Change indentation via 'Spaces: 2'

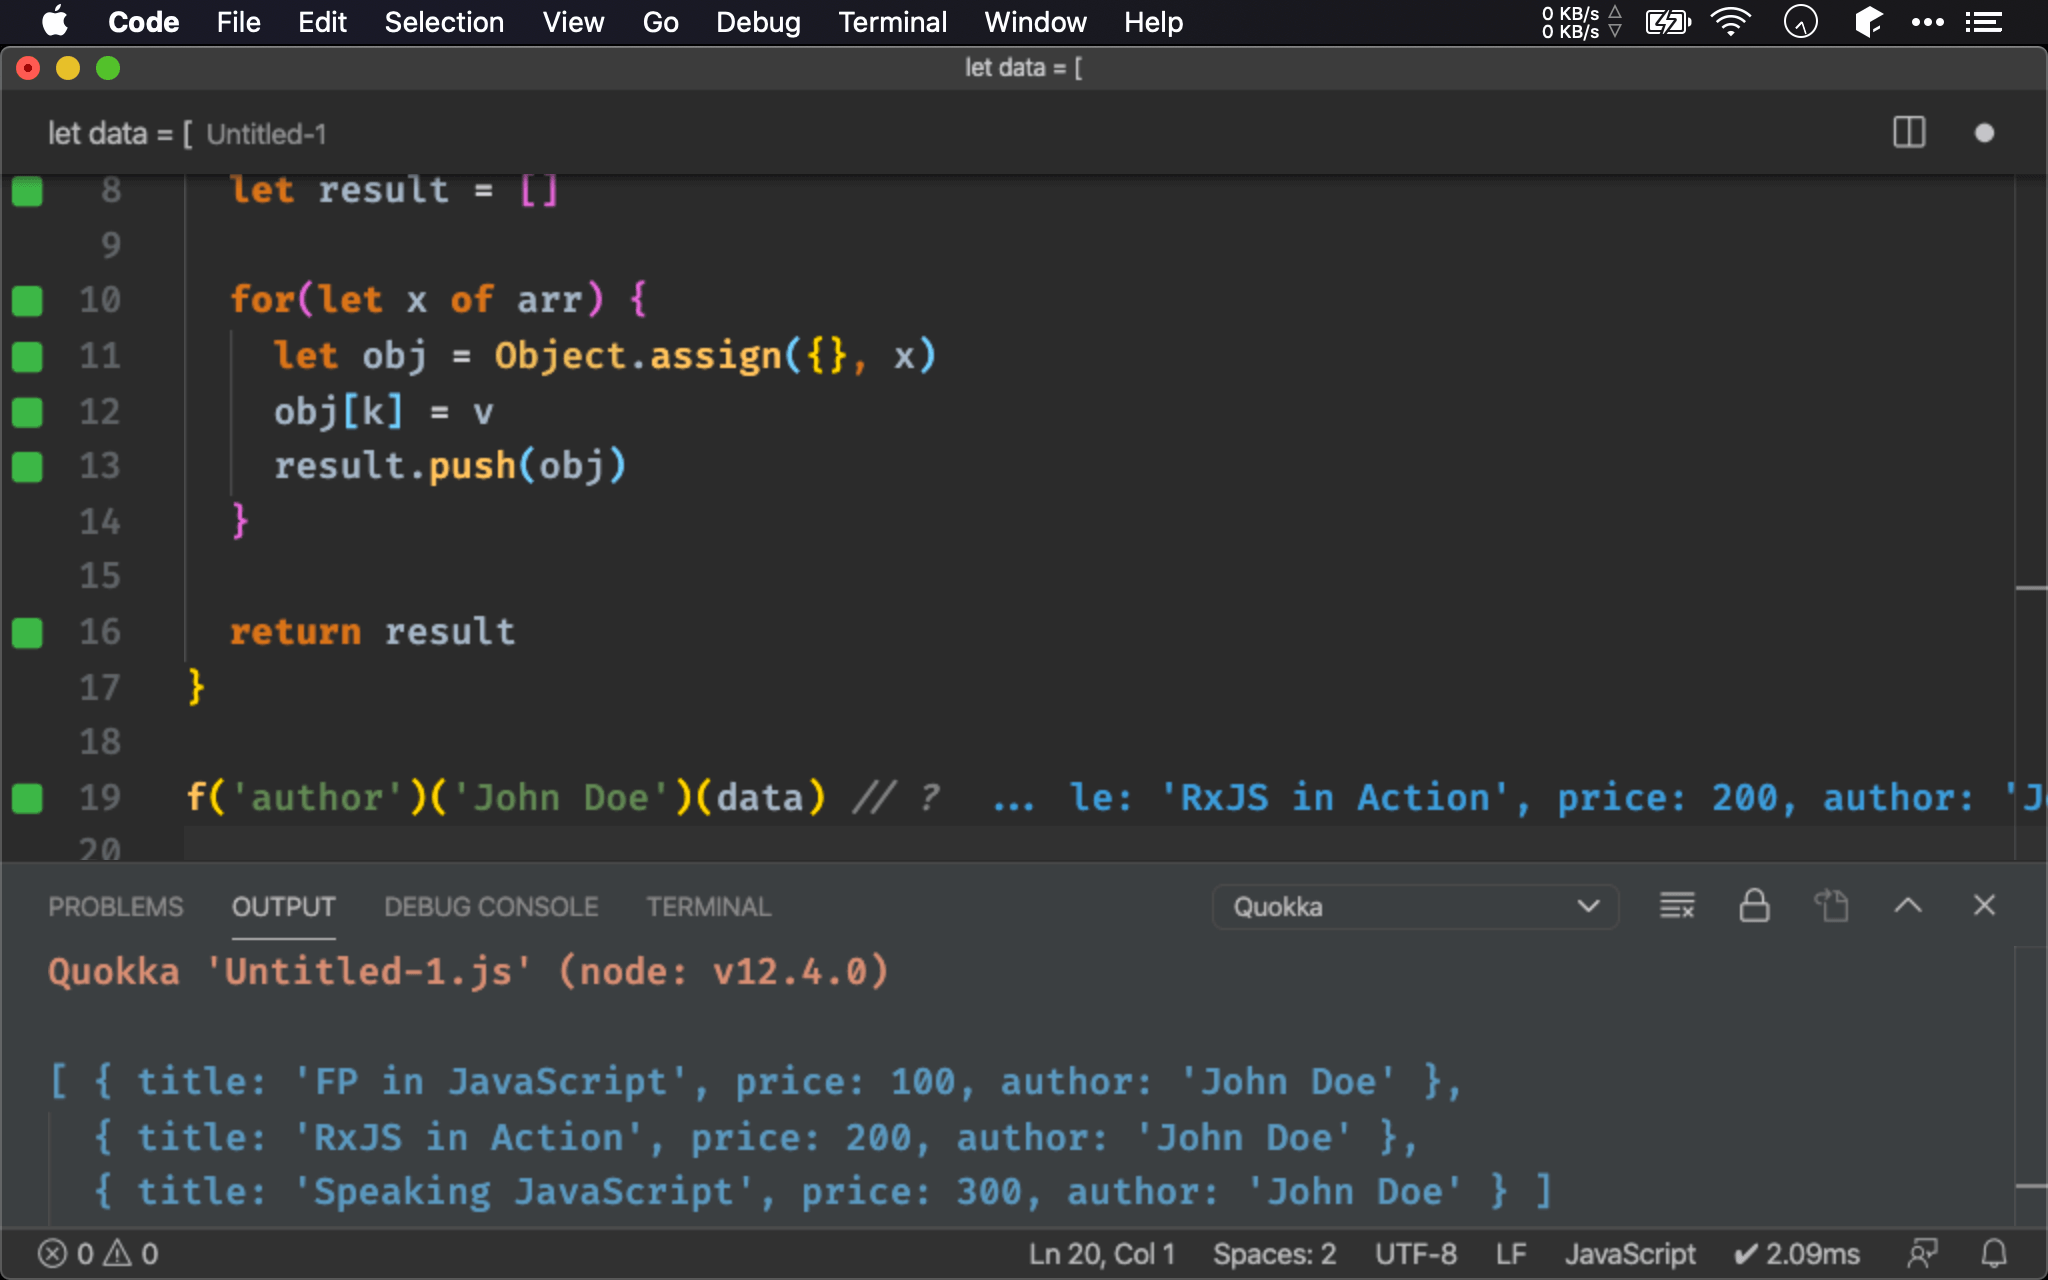click(1275, 1254)
